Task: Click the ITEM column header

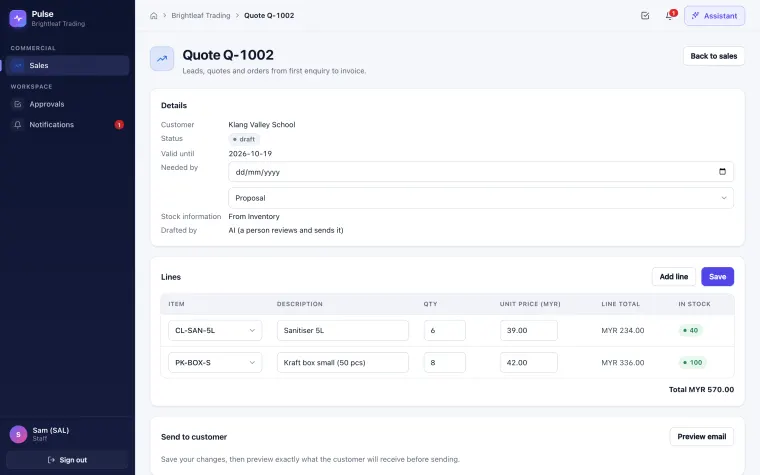Action: 176,304
